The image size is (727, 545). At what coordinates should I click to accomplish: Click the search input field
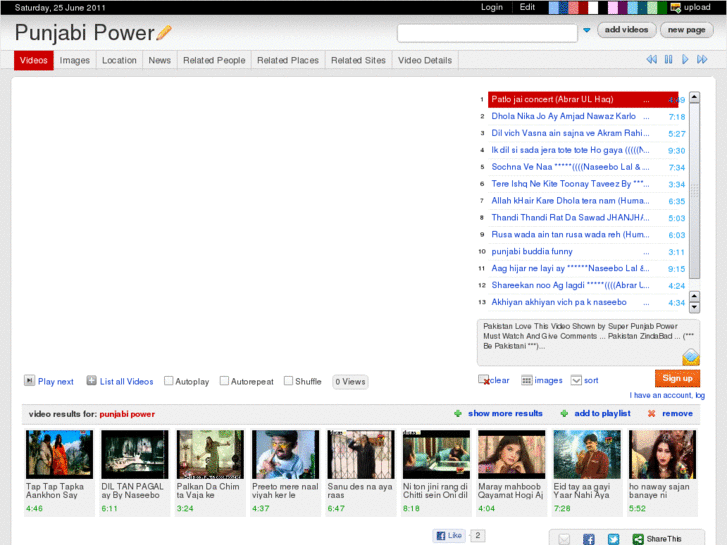pos(487,33)
